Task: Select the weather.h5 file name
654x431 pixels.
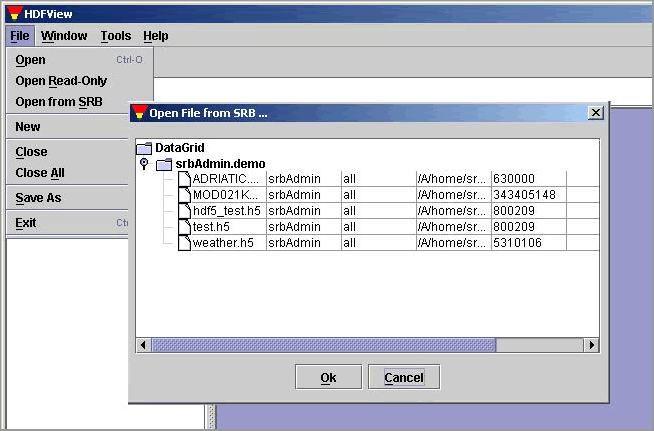Action: [x=223, y=242]
